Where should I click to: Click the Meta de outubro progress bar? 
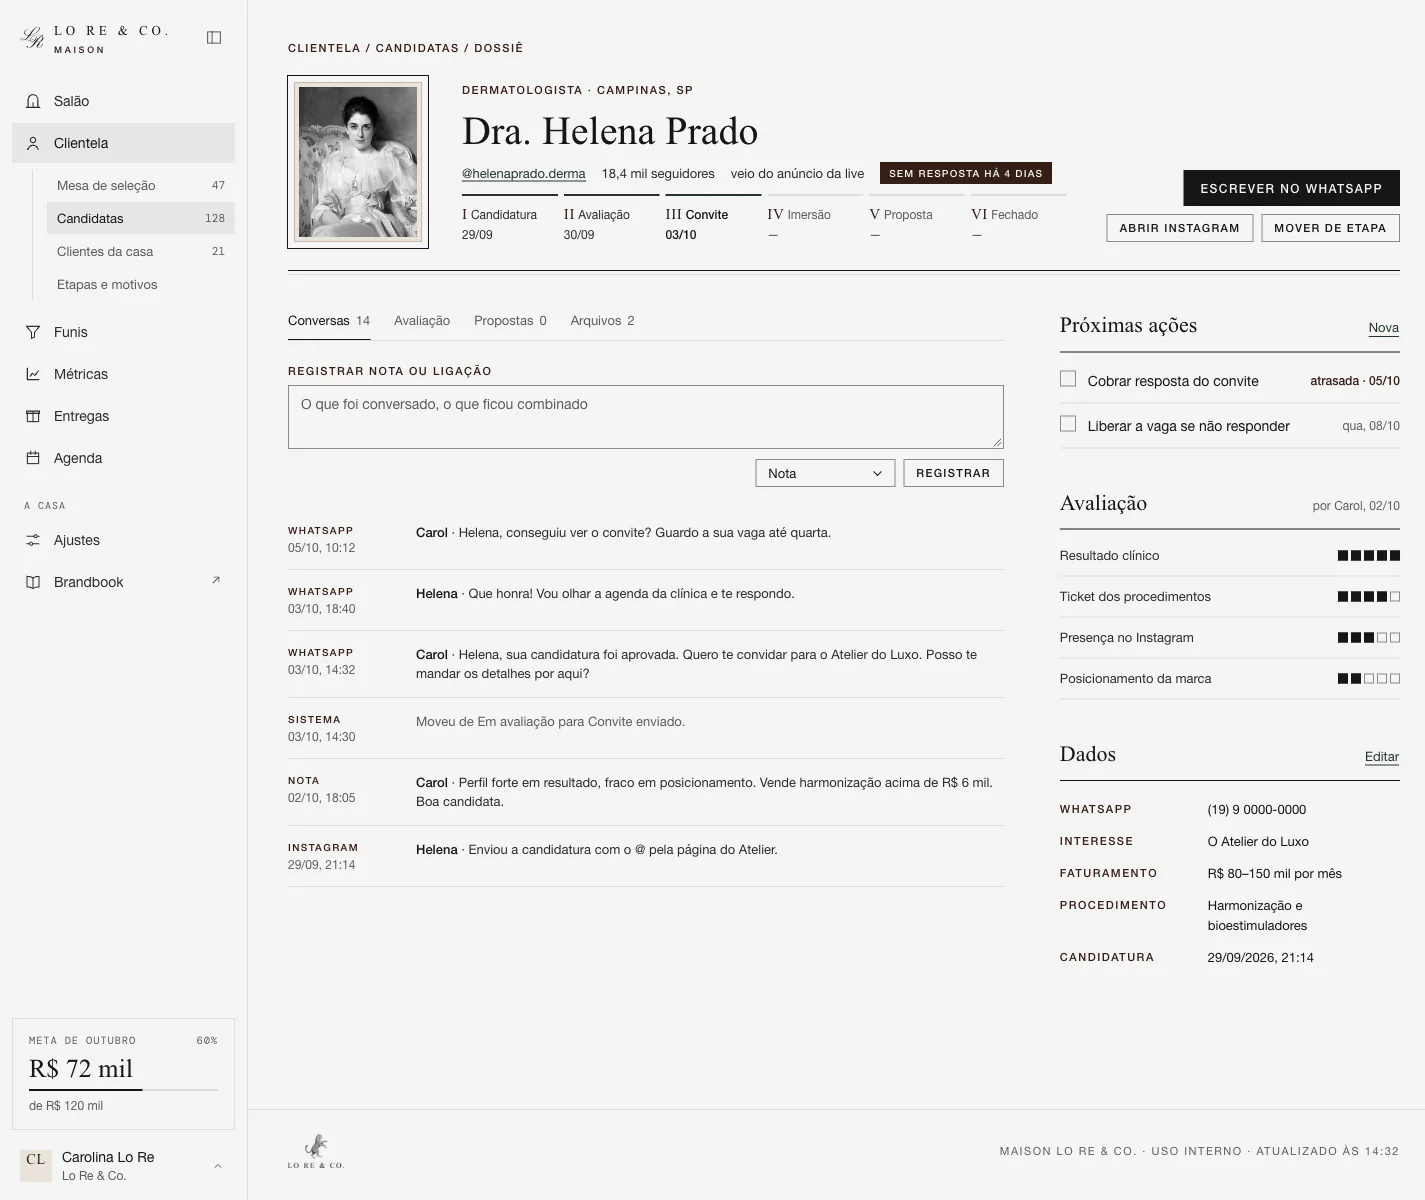pos(123,1089)
